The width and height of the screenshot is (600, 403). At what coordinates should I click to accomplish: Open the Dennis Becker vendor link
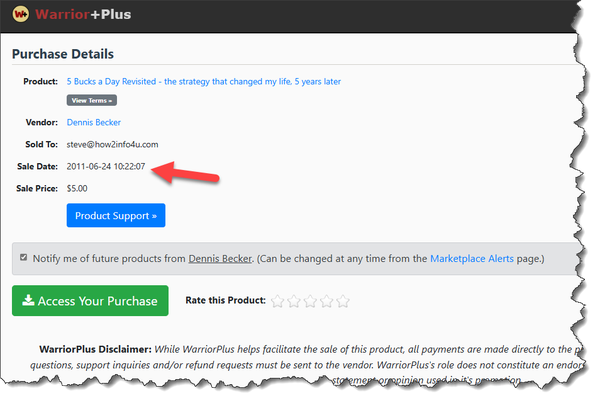point(94,122)
